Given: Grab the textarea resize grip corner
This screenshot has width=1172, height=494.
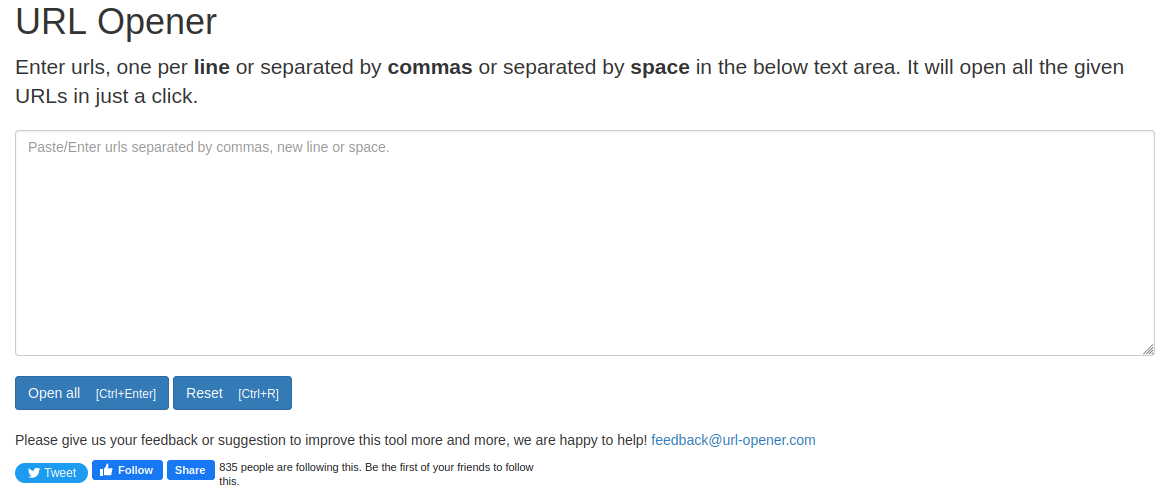Looking at the screenshot, I should 1148,349.
